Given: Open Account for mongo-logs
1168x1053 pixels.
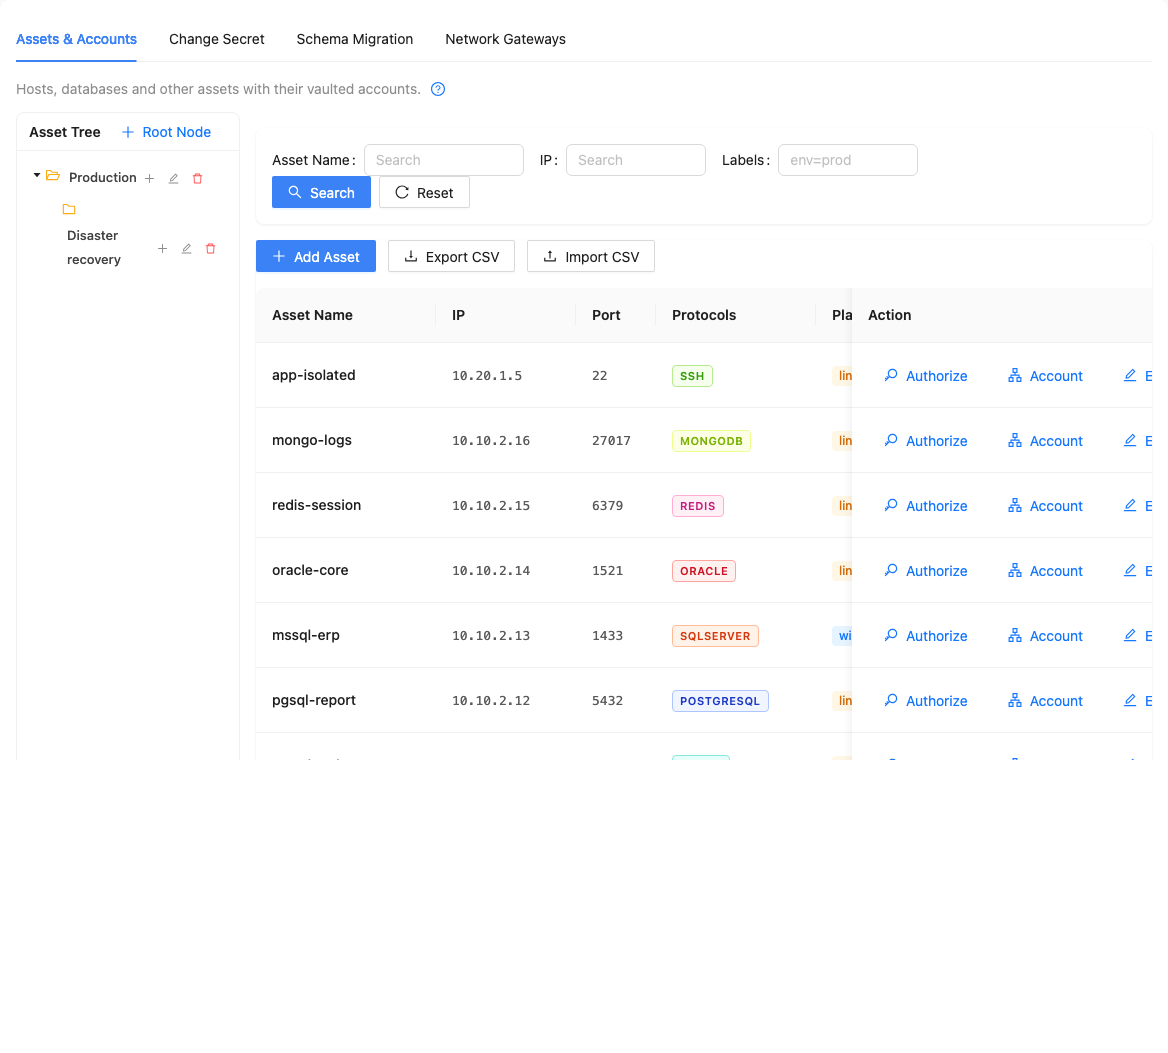Looking at the screenshot, I should tap(1045, 441).
